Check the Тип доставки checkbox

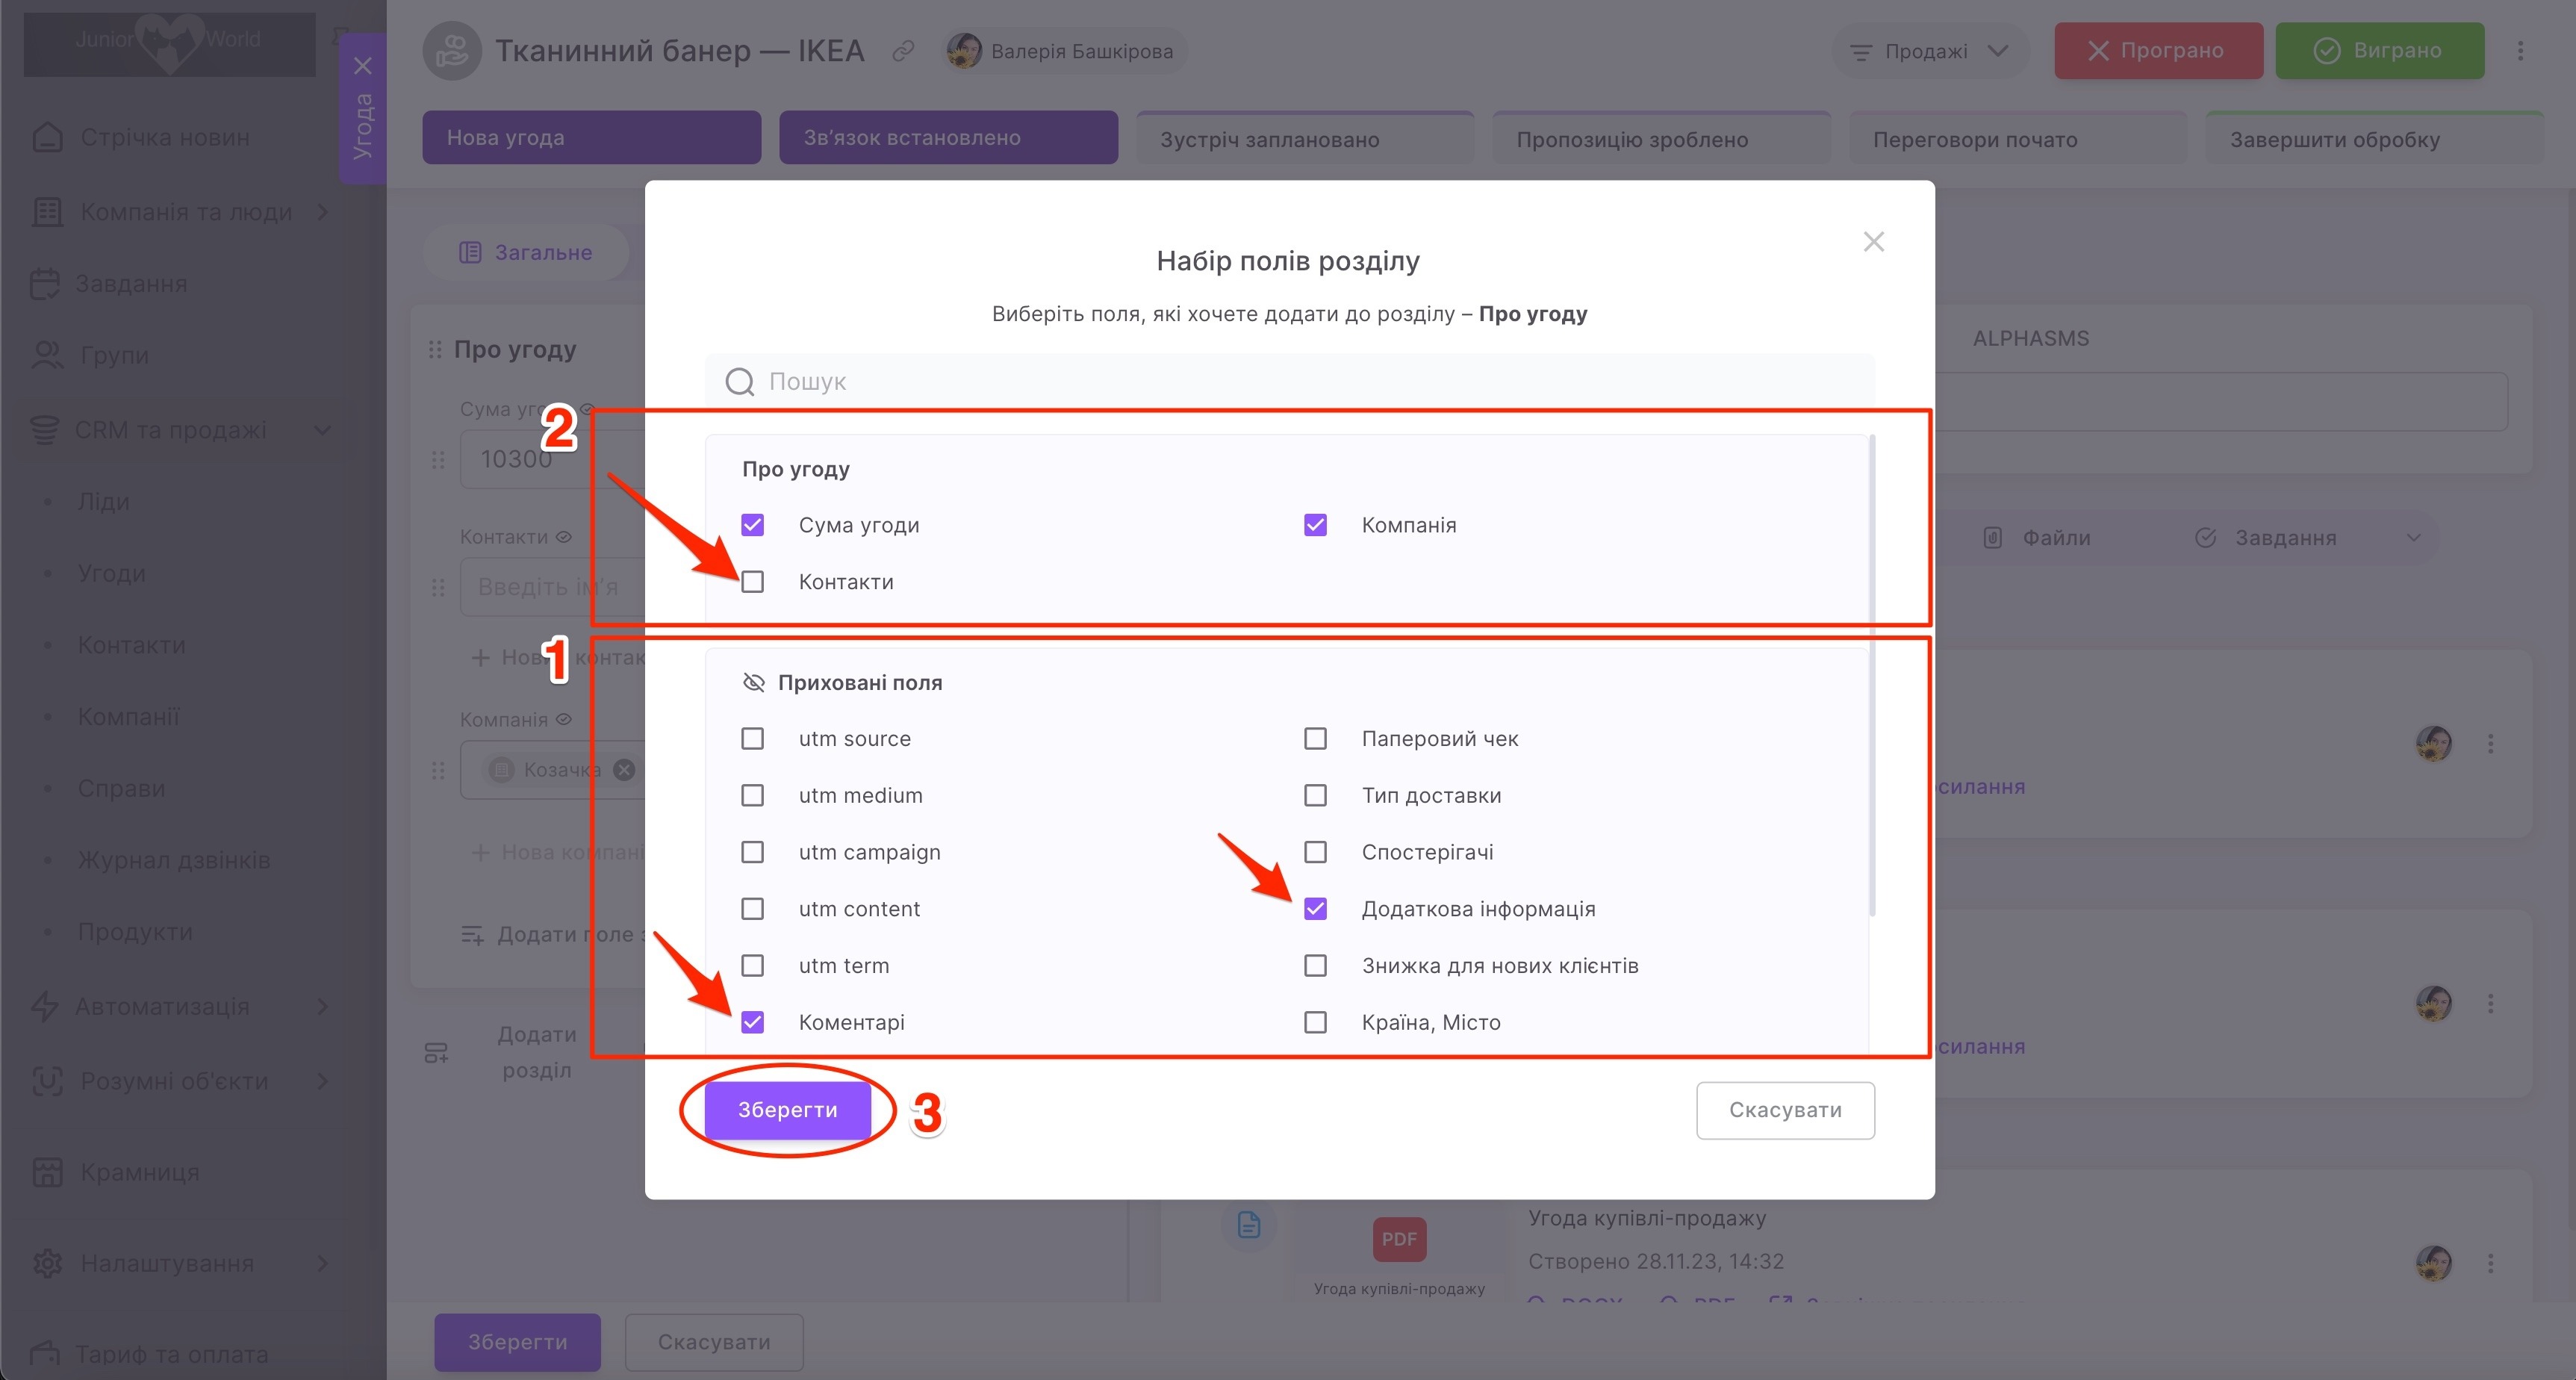click(x=1315, y=796)
